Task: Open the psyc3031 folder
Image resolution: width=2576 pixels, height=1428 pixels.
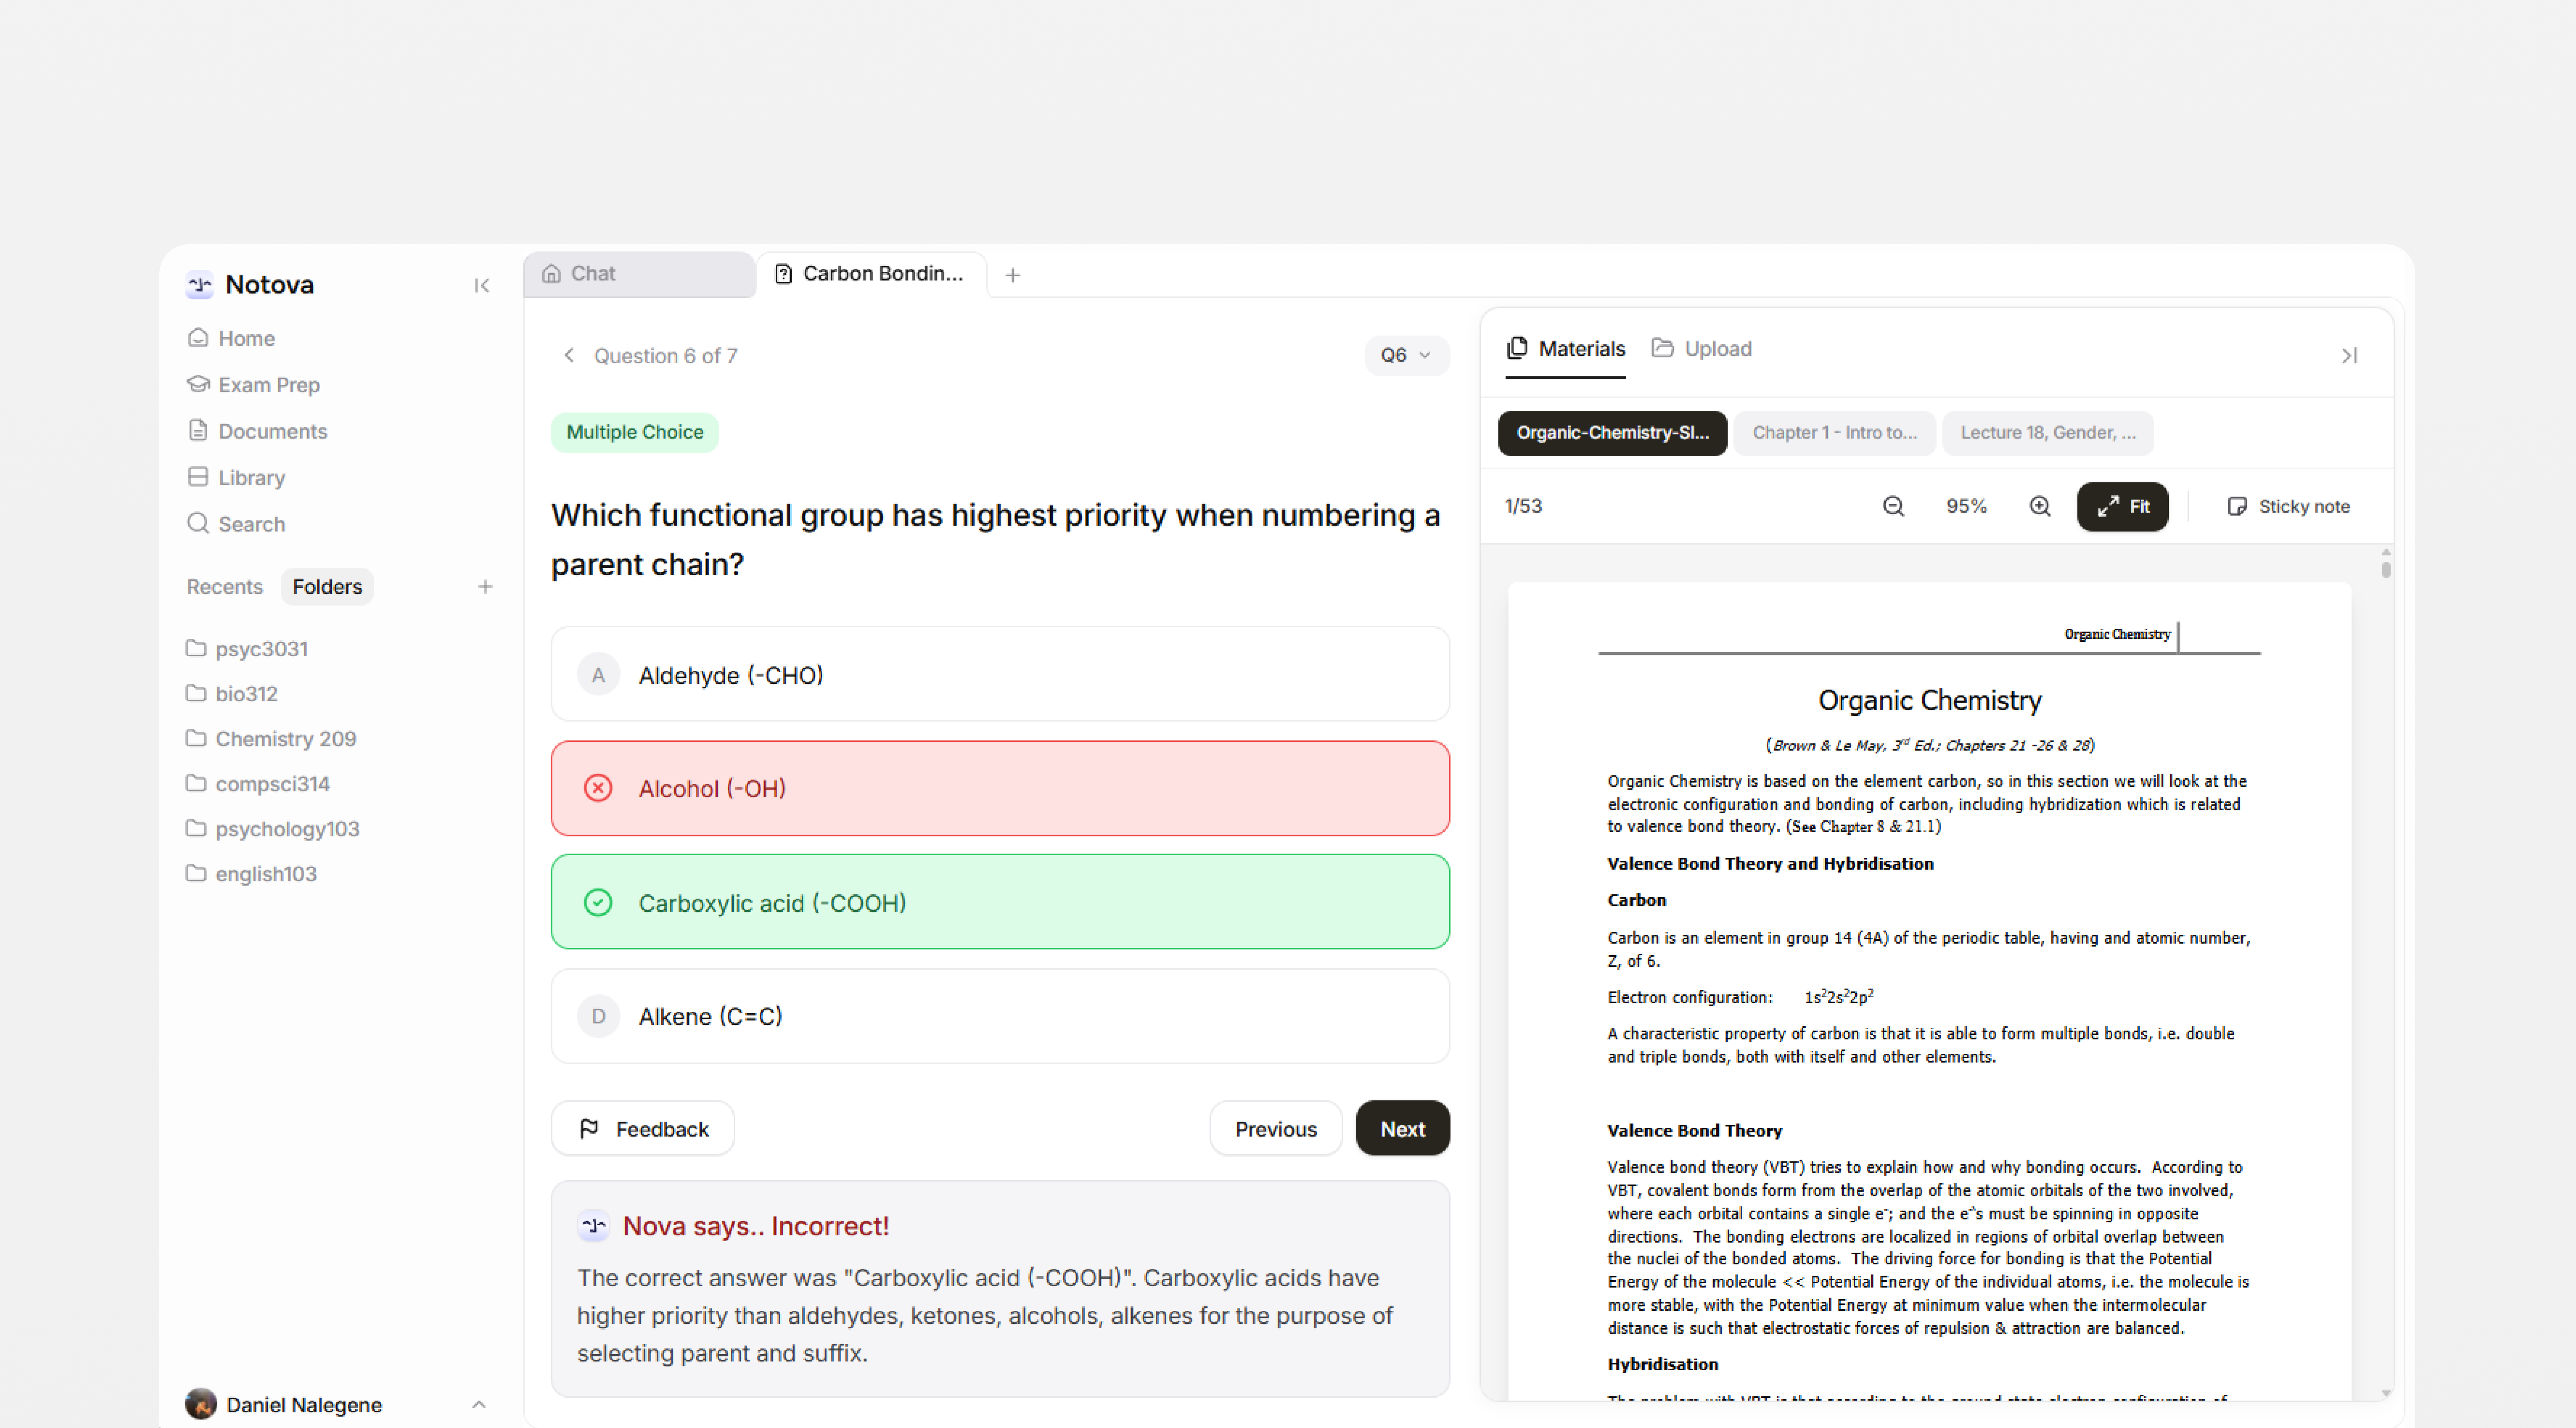Action: point(247,649)
